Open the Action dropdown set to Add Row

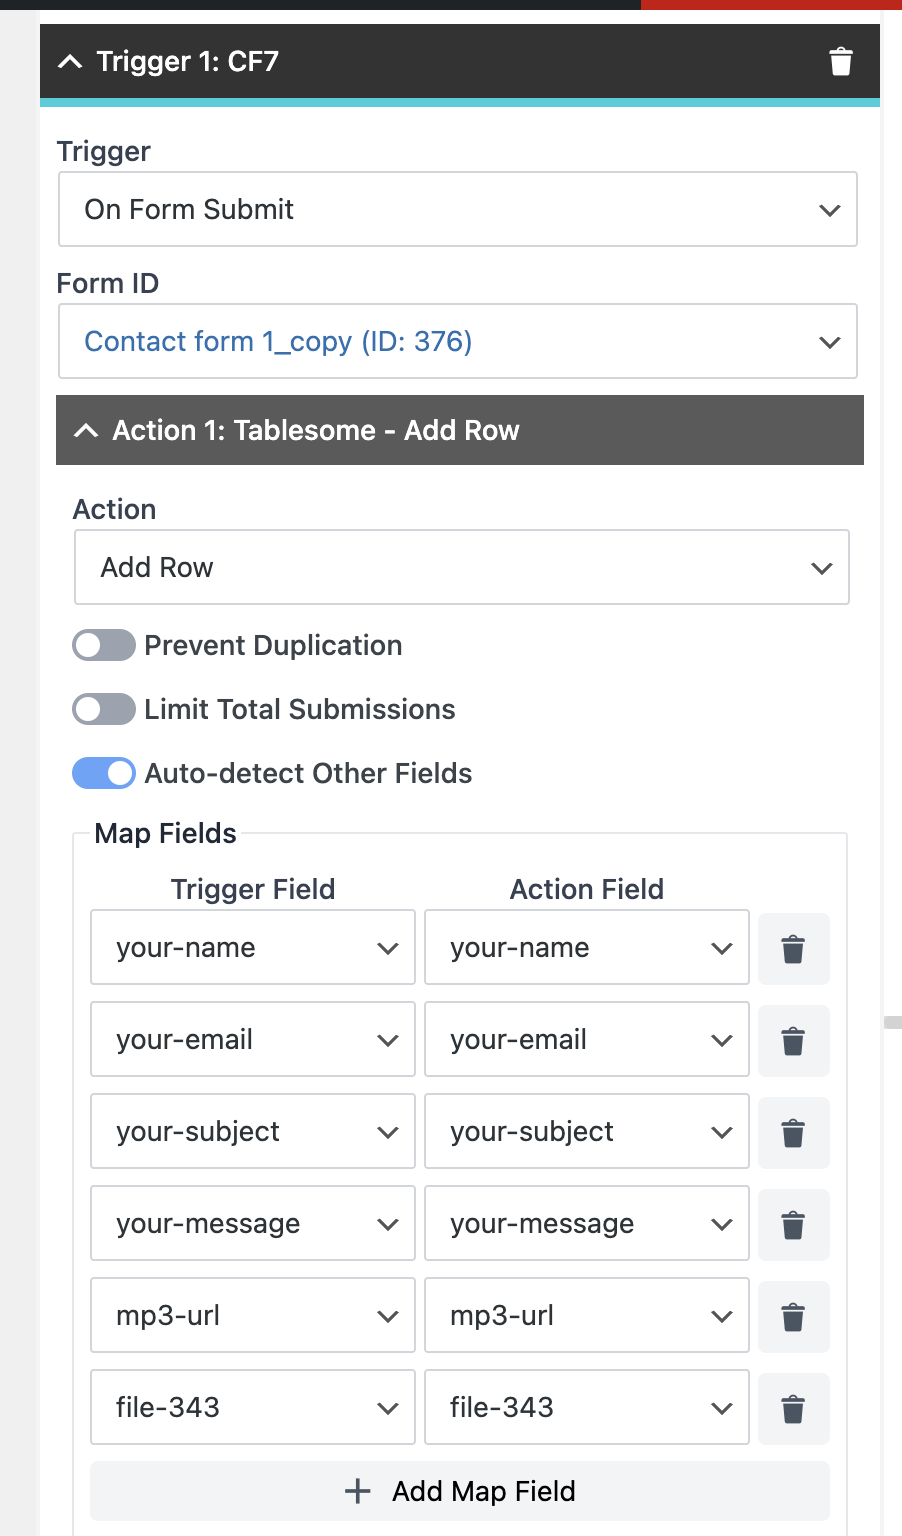(x=461, y=568)
